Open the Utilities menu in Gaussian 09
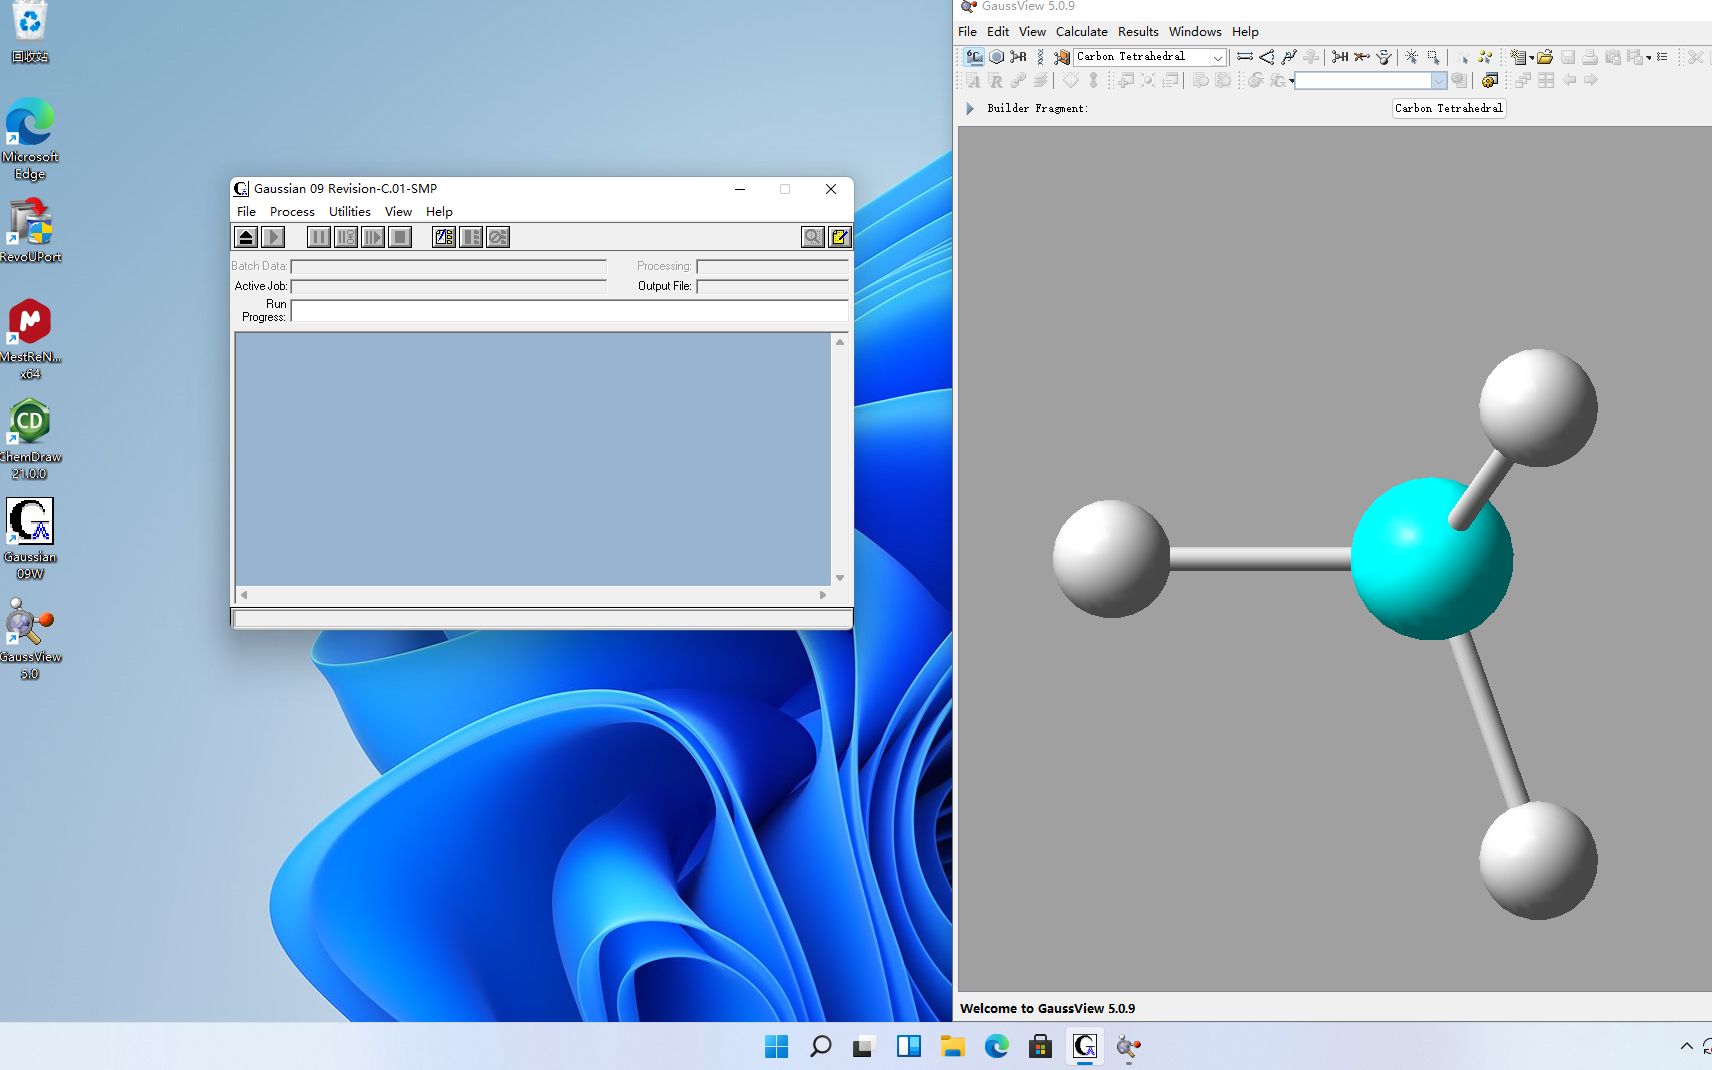 pyautogui.click(x=350, y=212)
